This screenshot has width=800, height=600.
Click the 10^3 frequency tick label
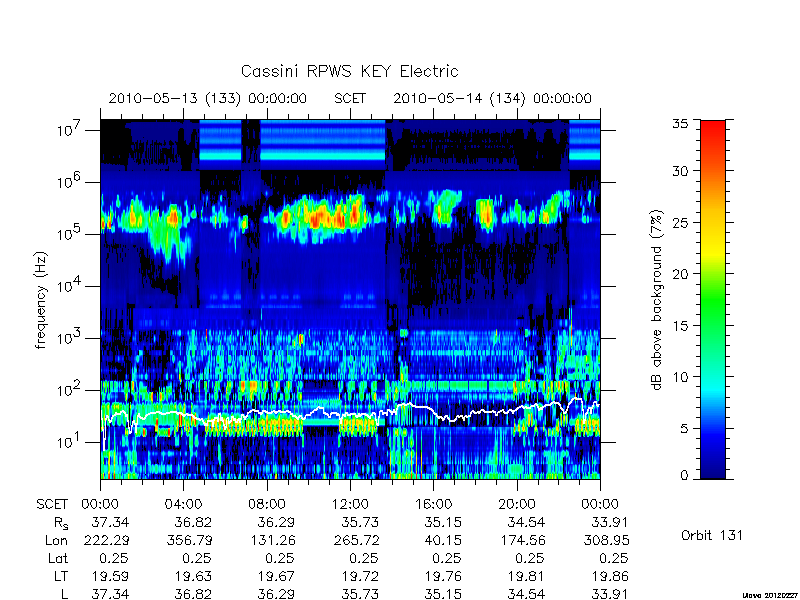(70, 338)
